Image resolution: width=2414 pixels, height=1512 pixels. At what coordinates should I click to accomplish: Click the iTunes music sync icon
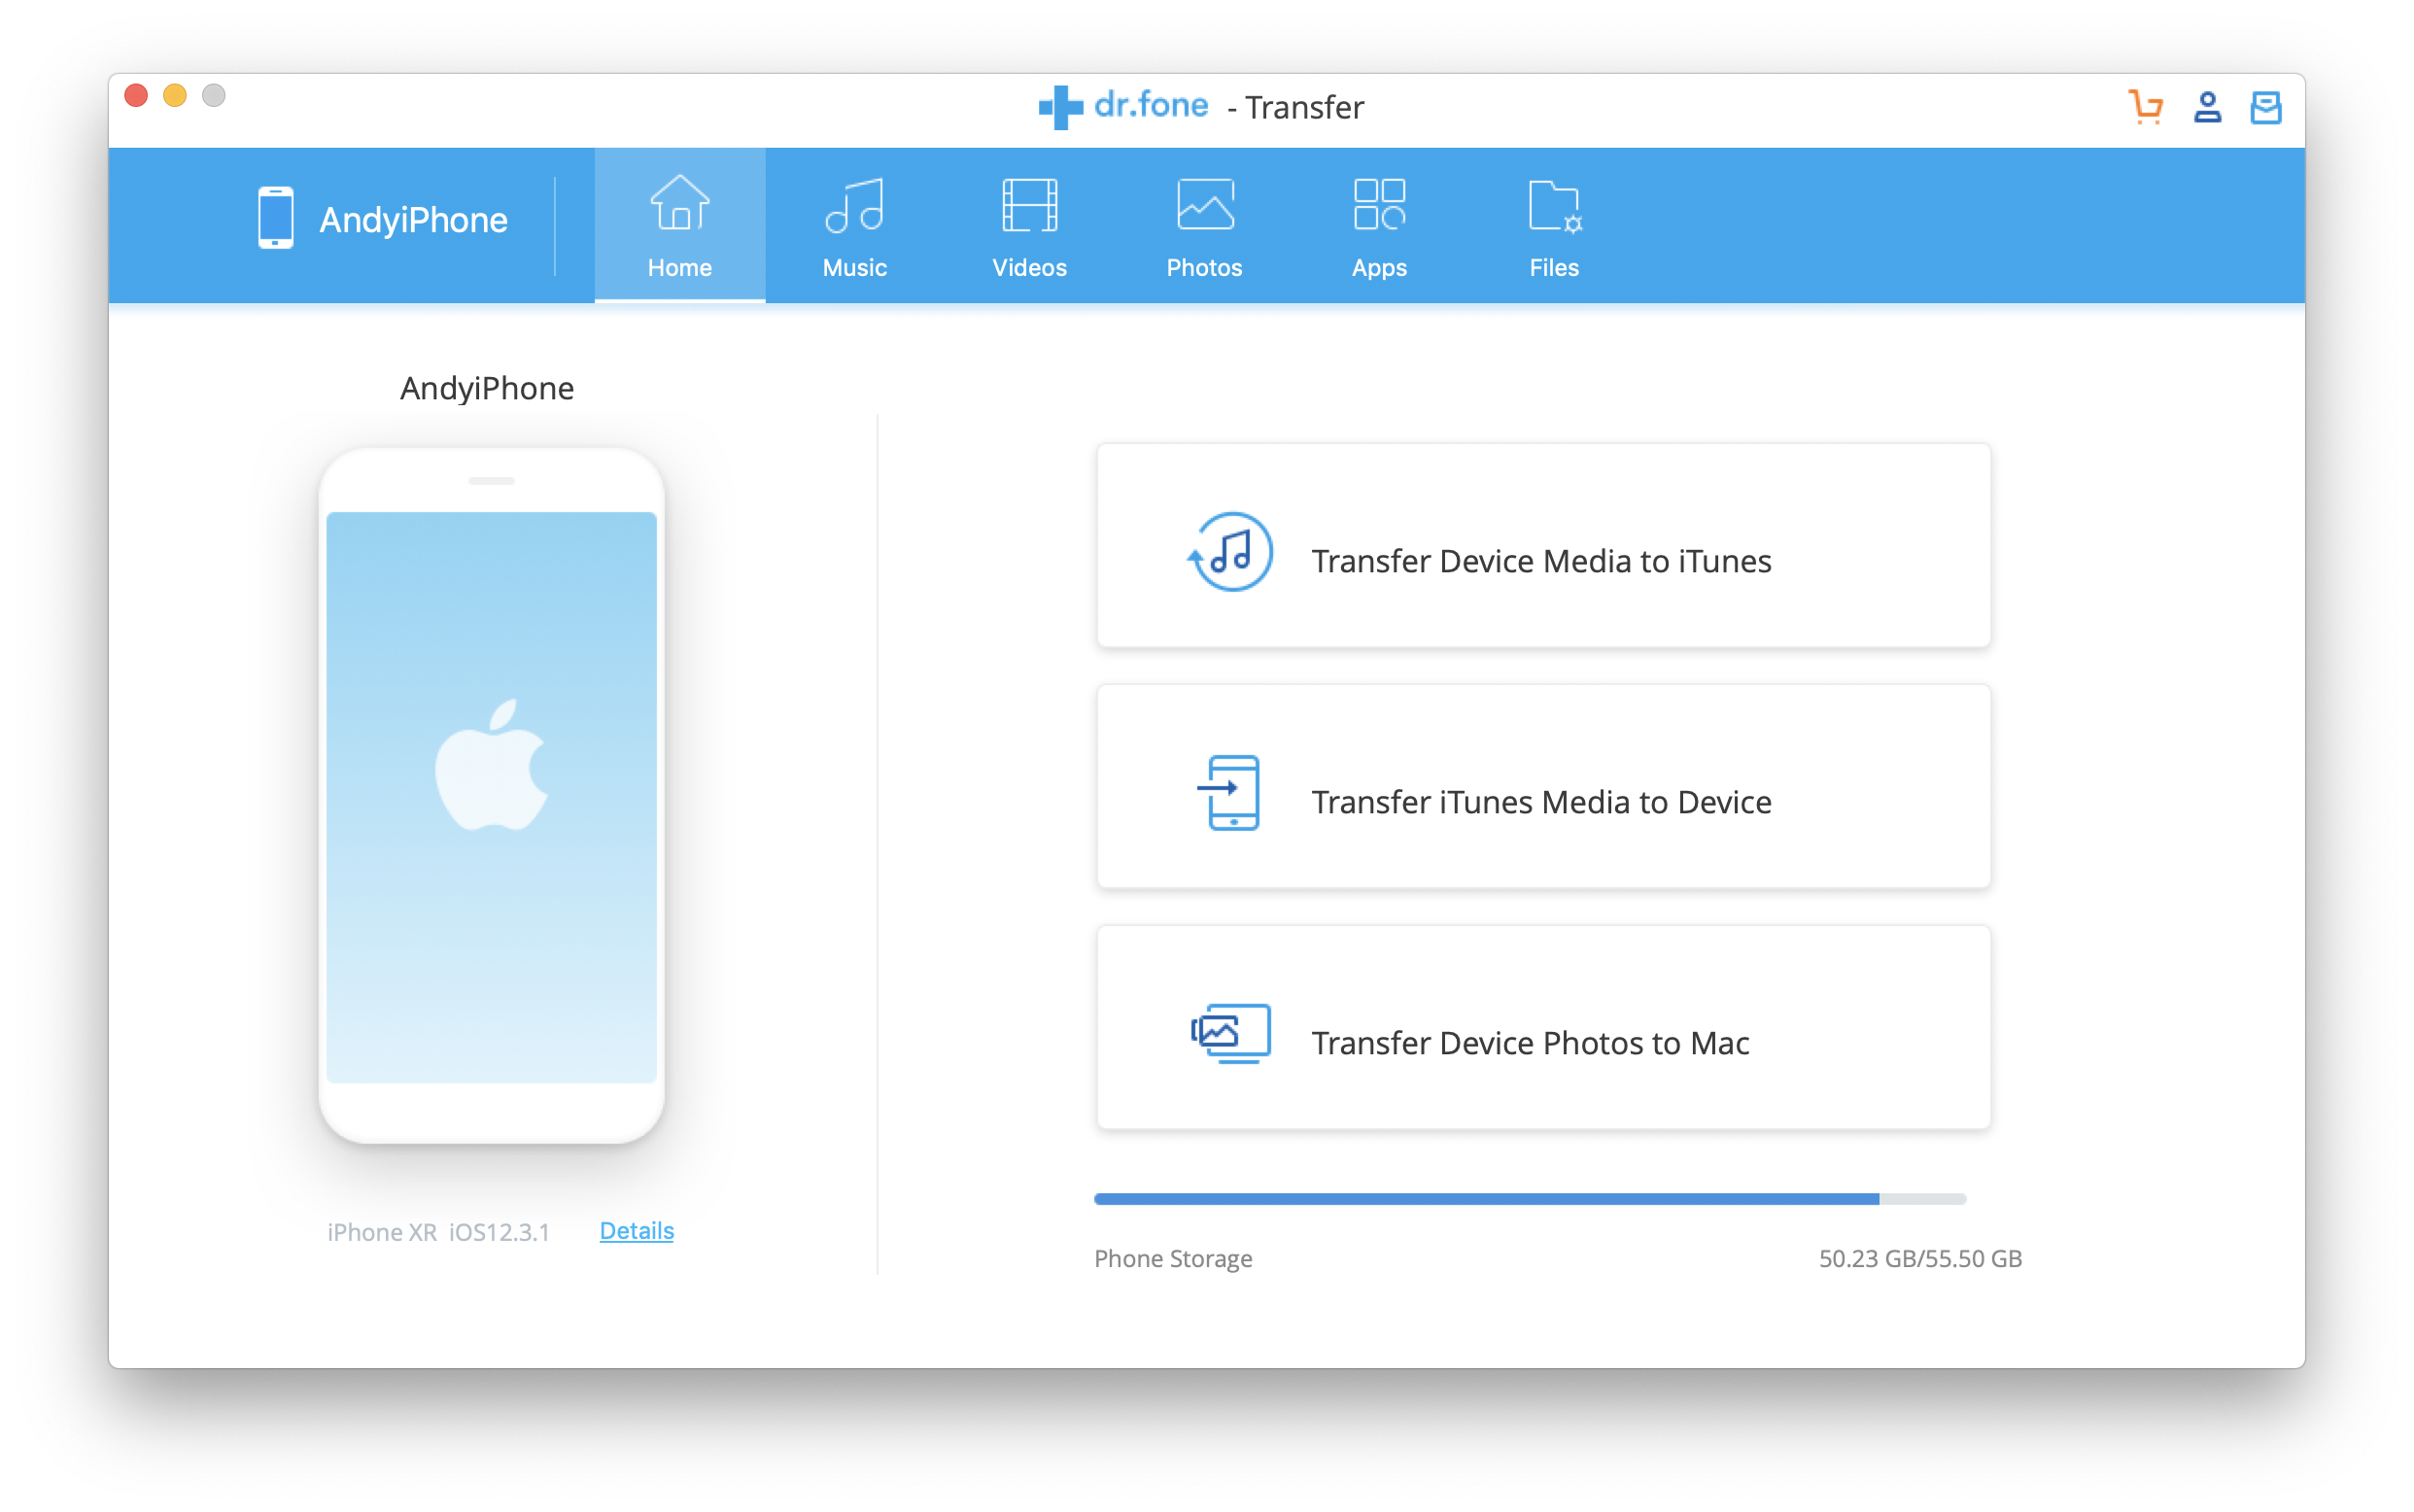pos(1230,552)
